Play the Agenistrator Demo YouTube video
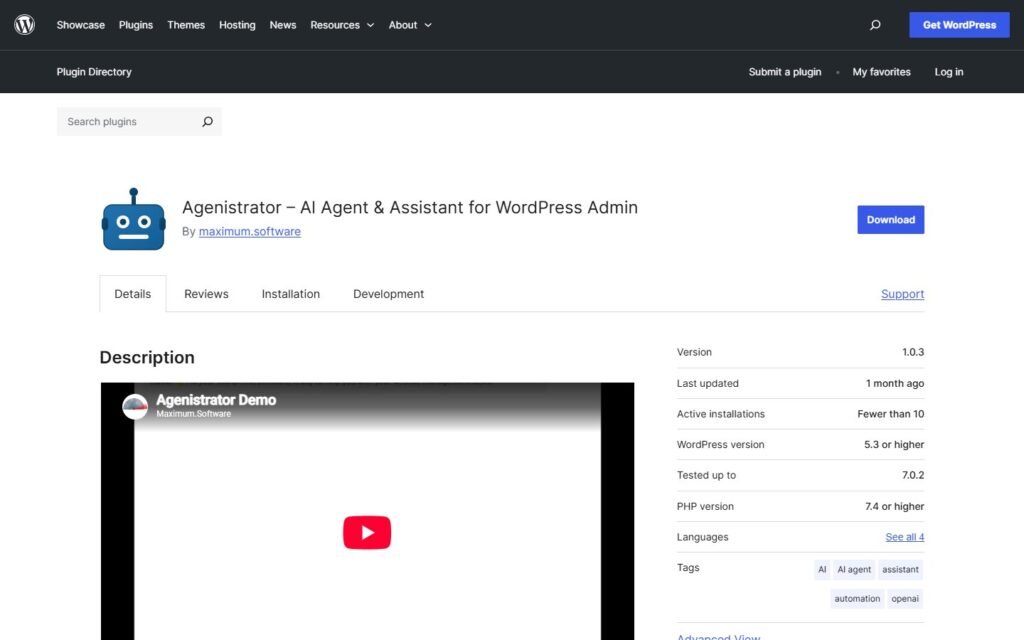 pyautogui.click(x=367, y=532)
